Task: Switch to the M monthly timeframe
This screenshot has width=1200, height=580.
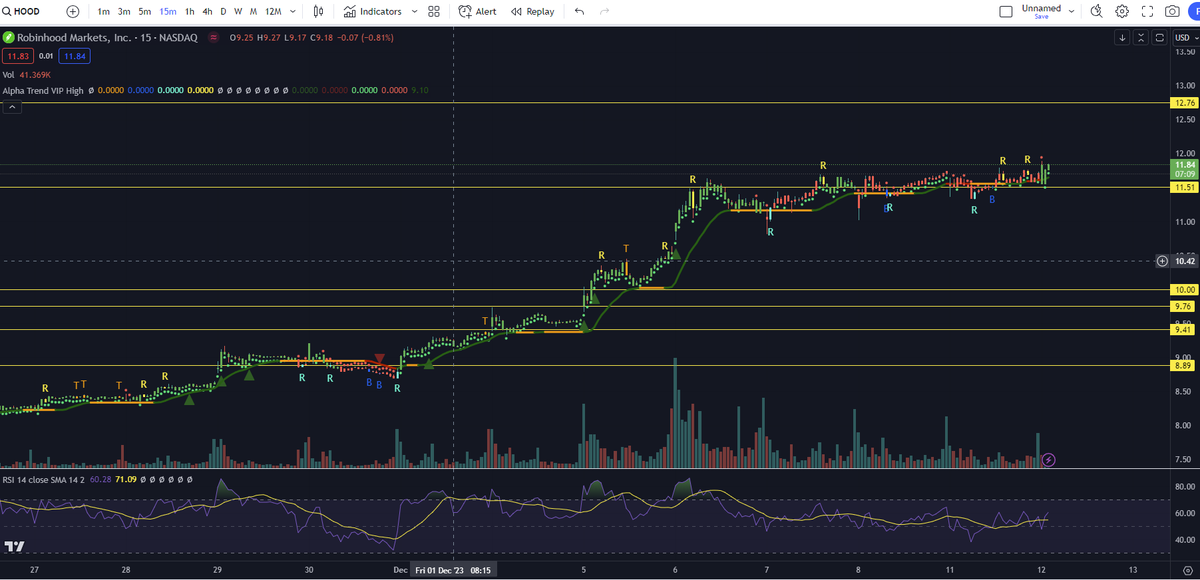Action: click(x=254, y=11)
